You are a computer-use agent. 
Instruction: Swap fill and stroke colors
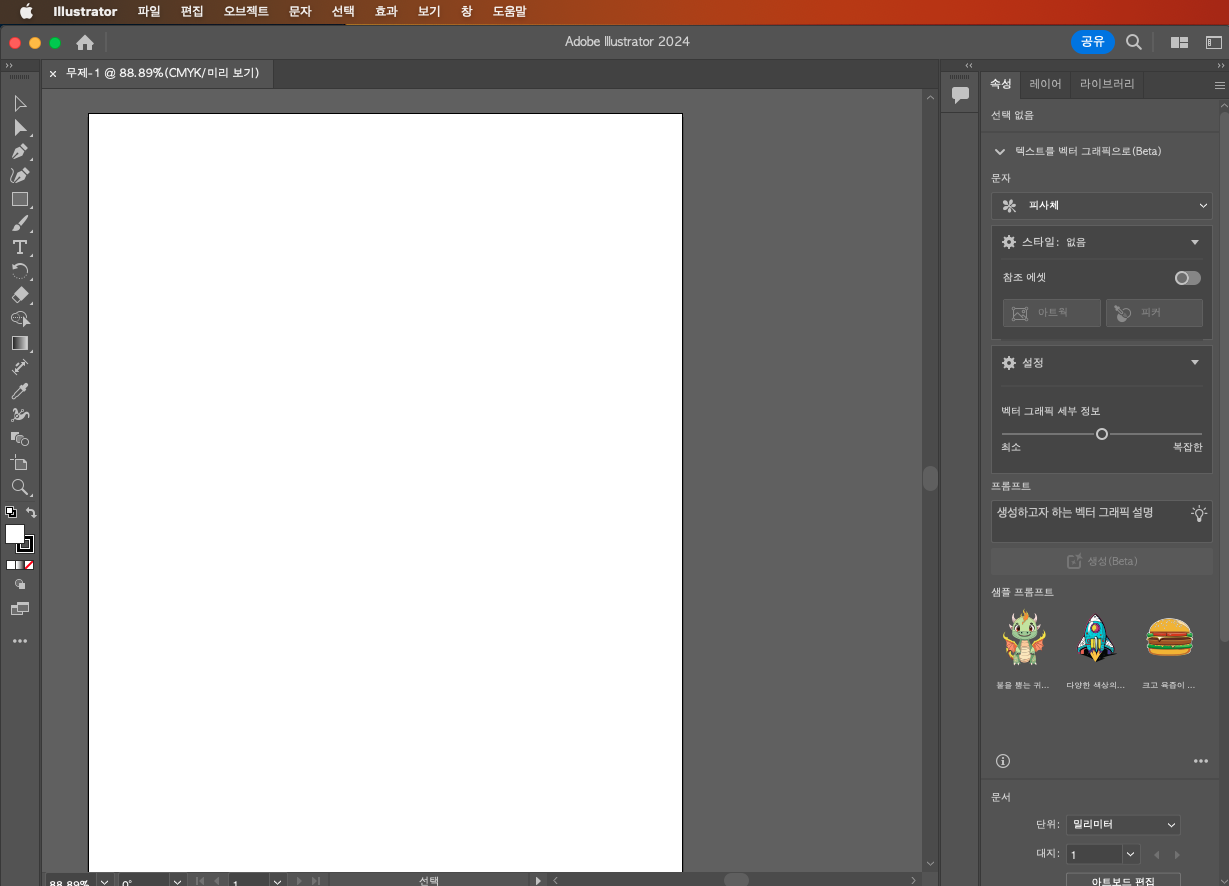click(31, 512)
